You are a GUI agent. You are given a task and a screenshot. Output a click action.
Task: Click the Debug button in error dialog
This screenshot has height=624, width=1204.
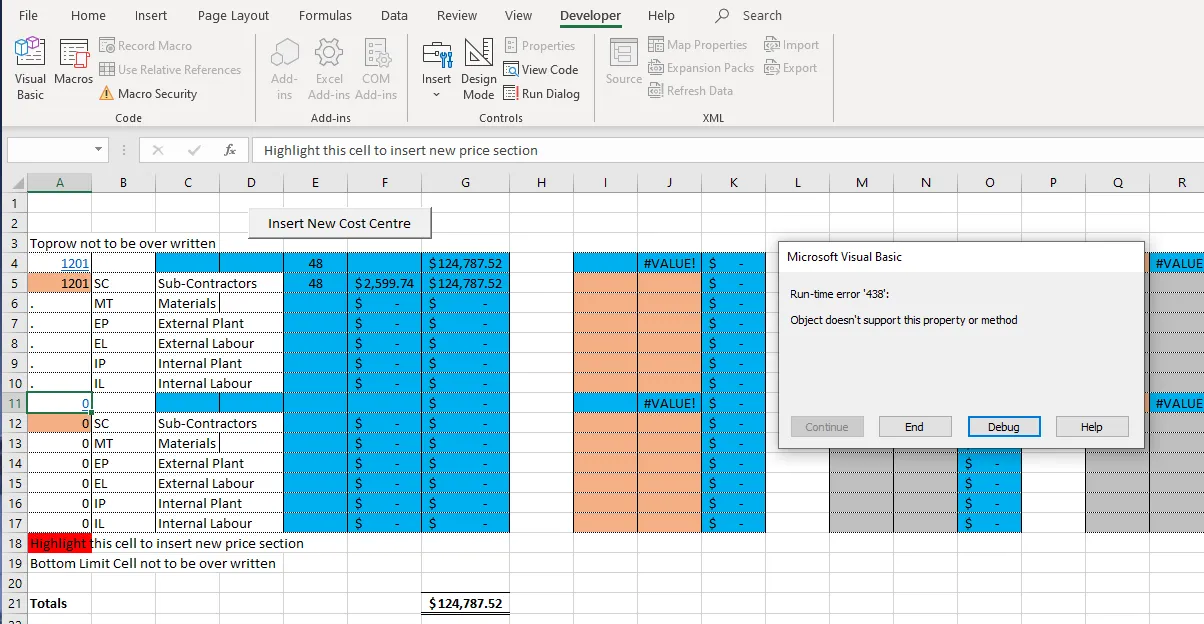(1004, 427)
